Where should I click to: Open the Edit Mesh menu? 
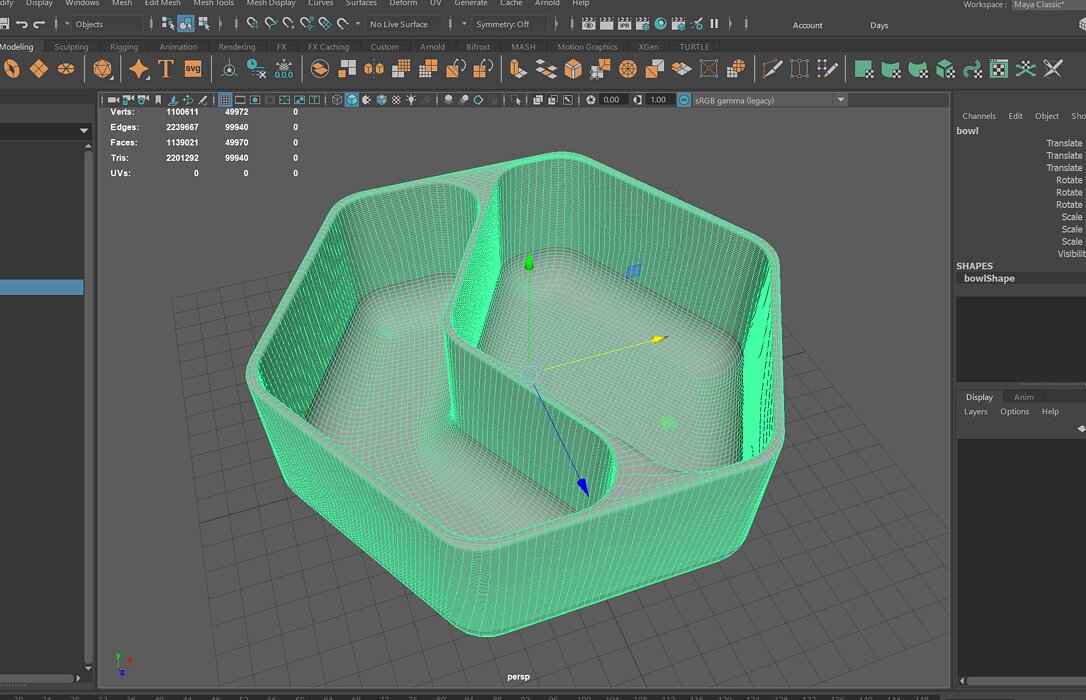click(163, 3)
